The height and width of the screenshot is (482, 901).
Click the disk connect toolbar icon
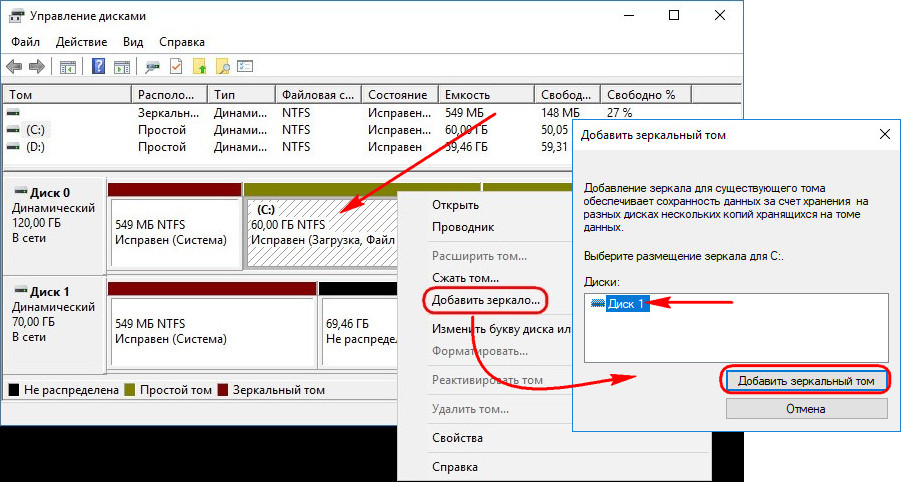(x=153, y=67)
